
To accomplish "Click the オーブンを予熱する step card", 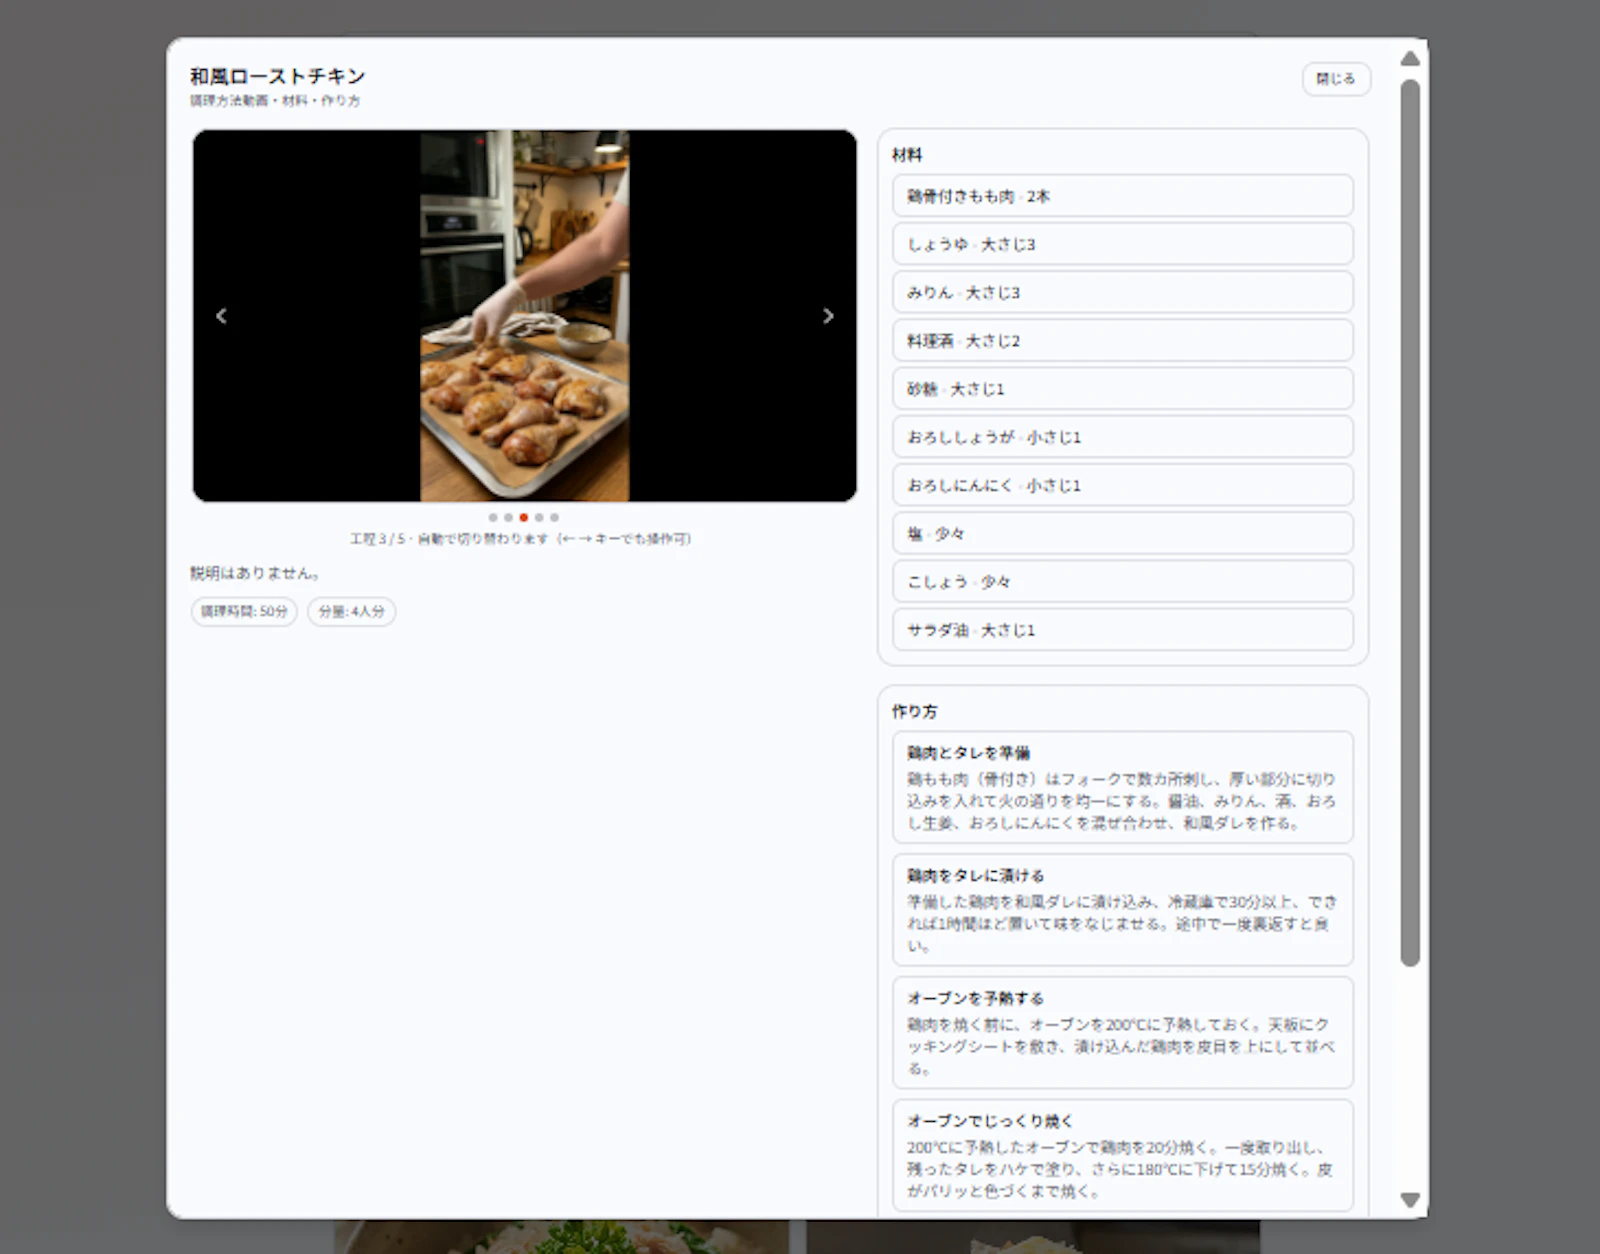I will point(1123,1033).
